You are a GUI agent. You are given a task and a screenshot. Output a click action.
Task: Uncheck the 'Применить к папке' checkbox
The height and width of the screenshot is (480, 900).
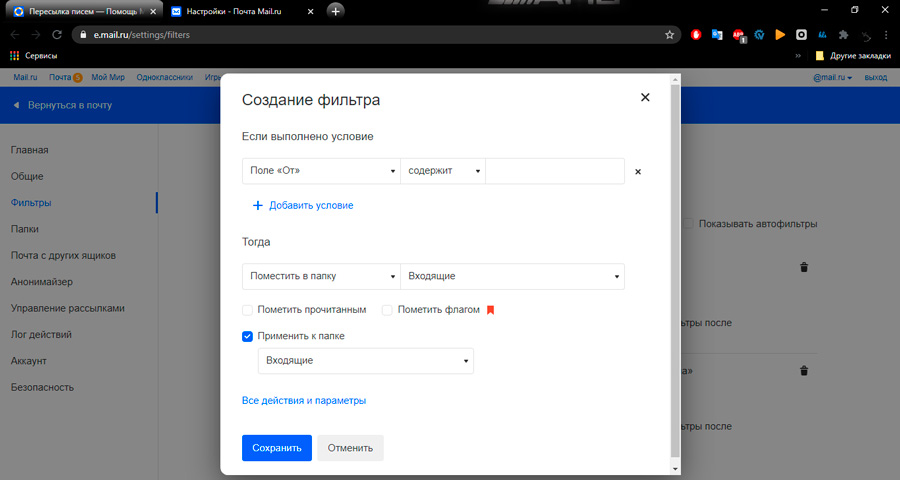point(248,336)
